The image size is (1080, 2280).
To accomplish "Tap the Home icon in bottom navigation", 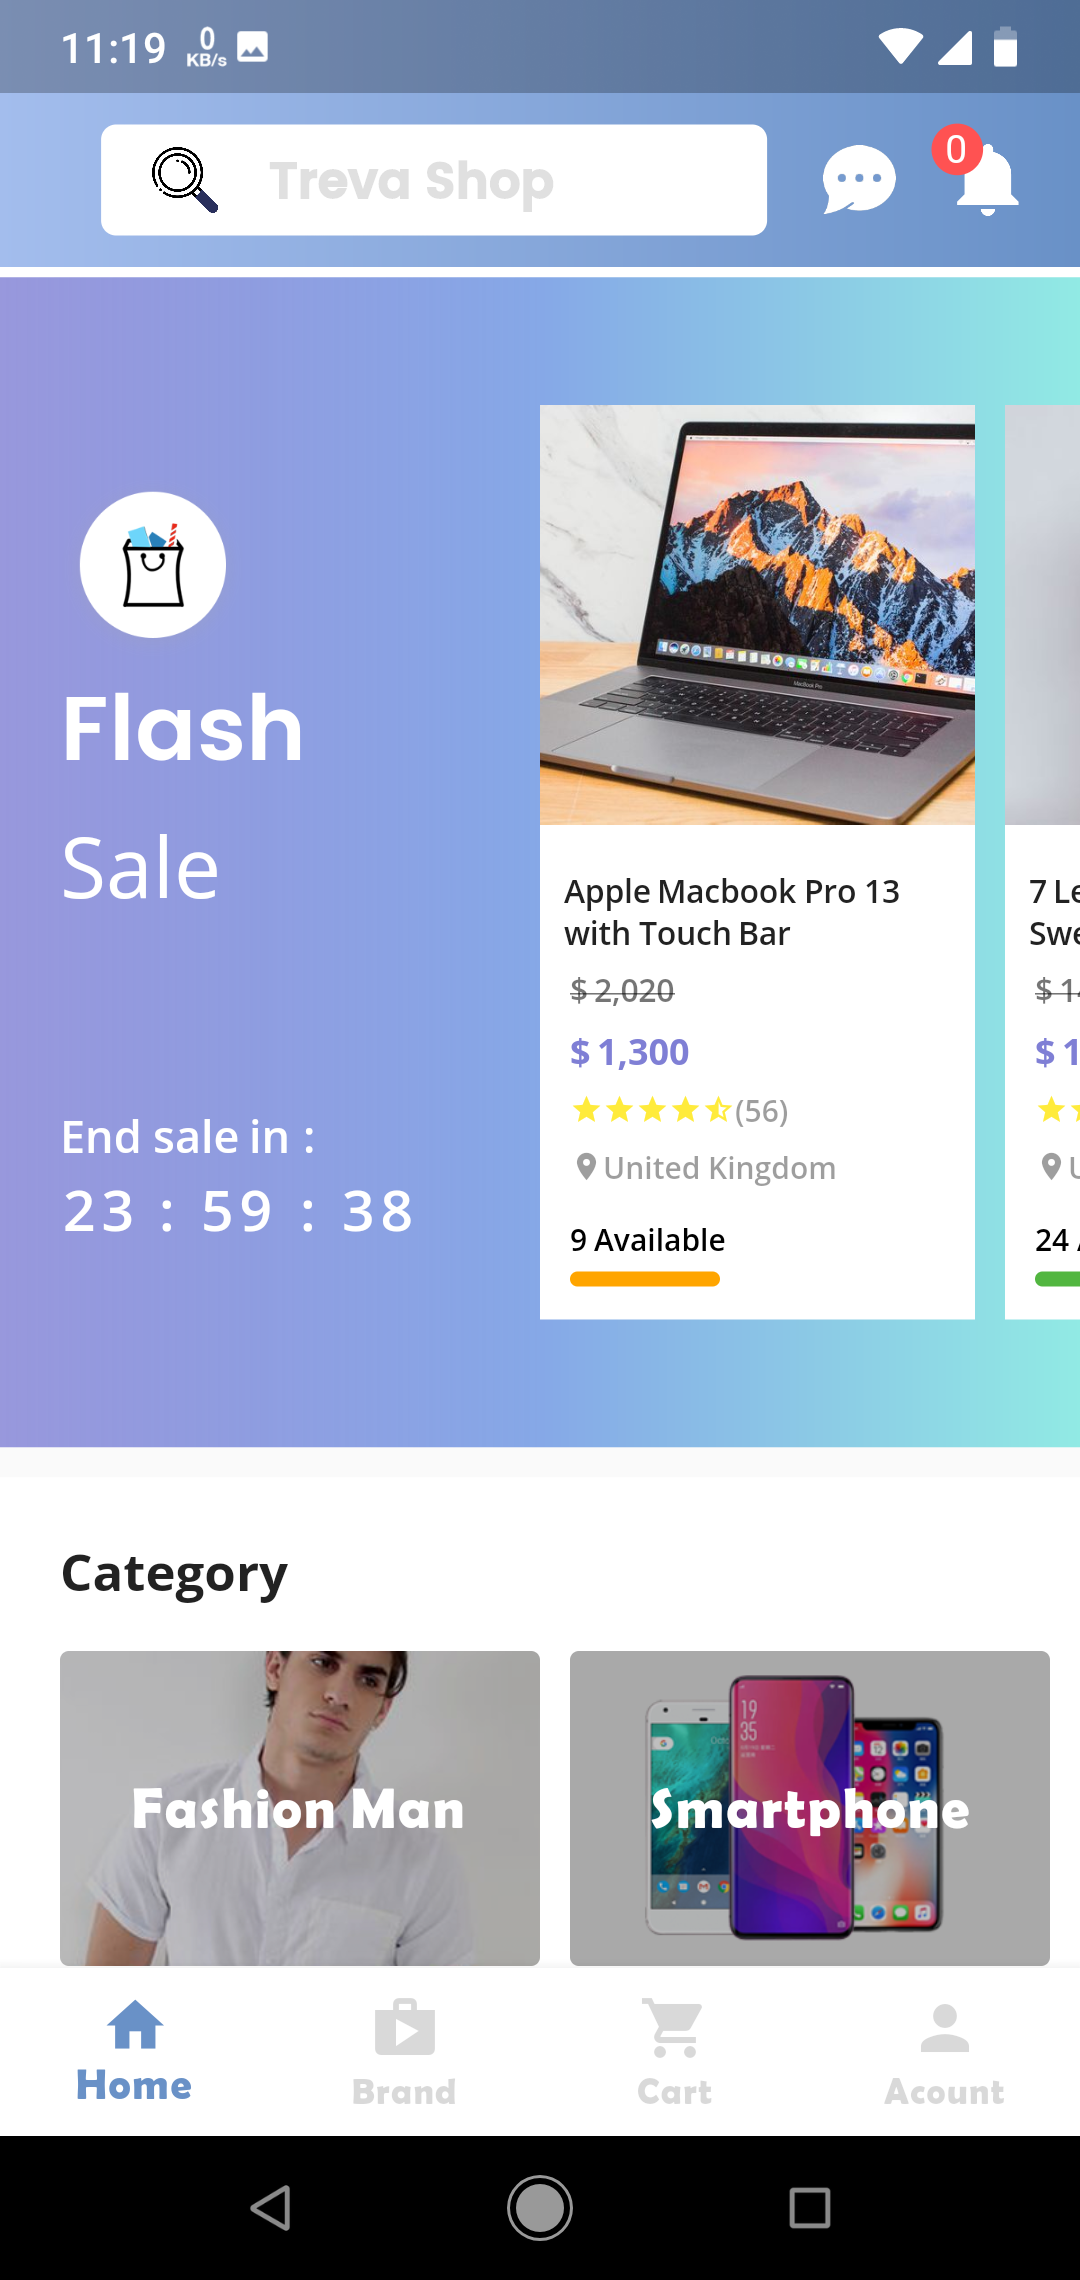I will [x=134, y=2040].
